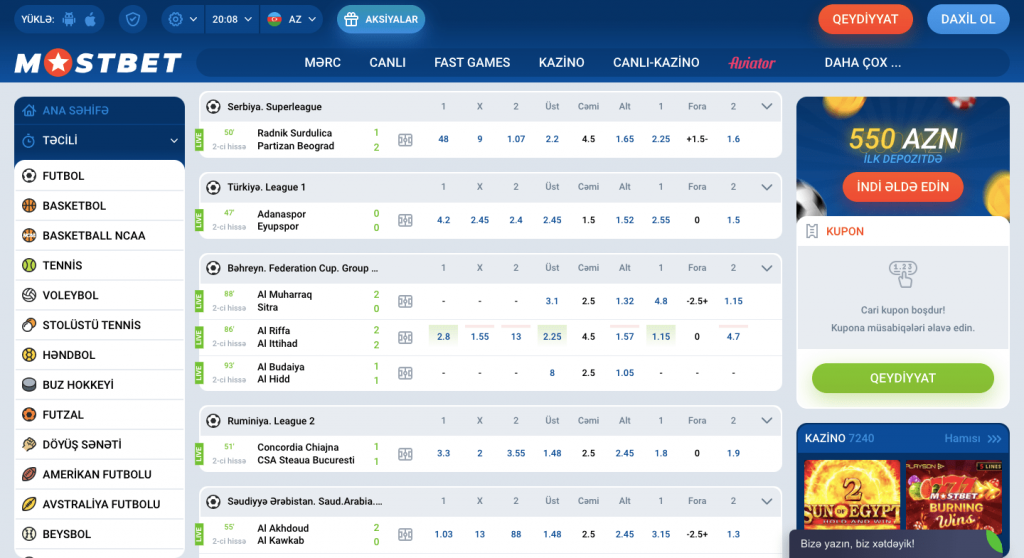Select AMERİKAN FUTBOLU in the sidebar
1024x558 pixels.
click(99, 474)
